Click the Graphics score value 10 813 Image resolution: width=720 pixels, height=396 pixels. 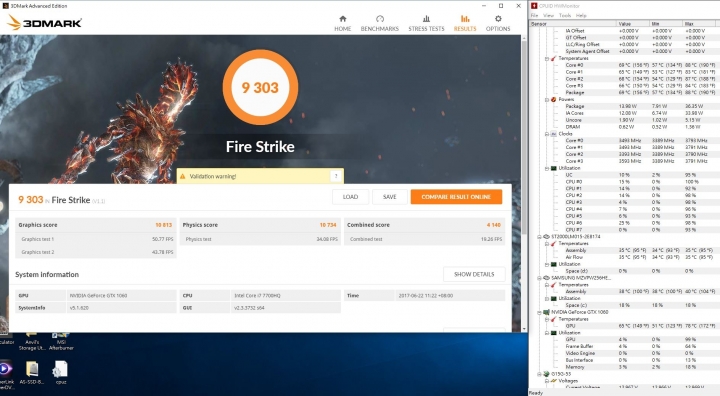coord(163,225)
